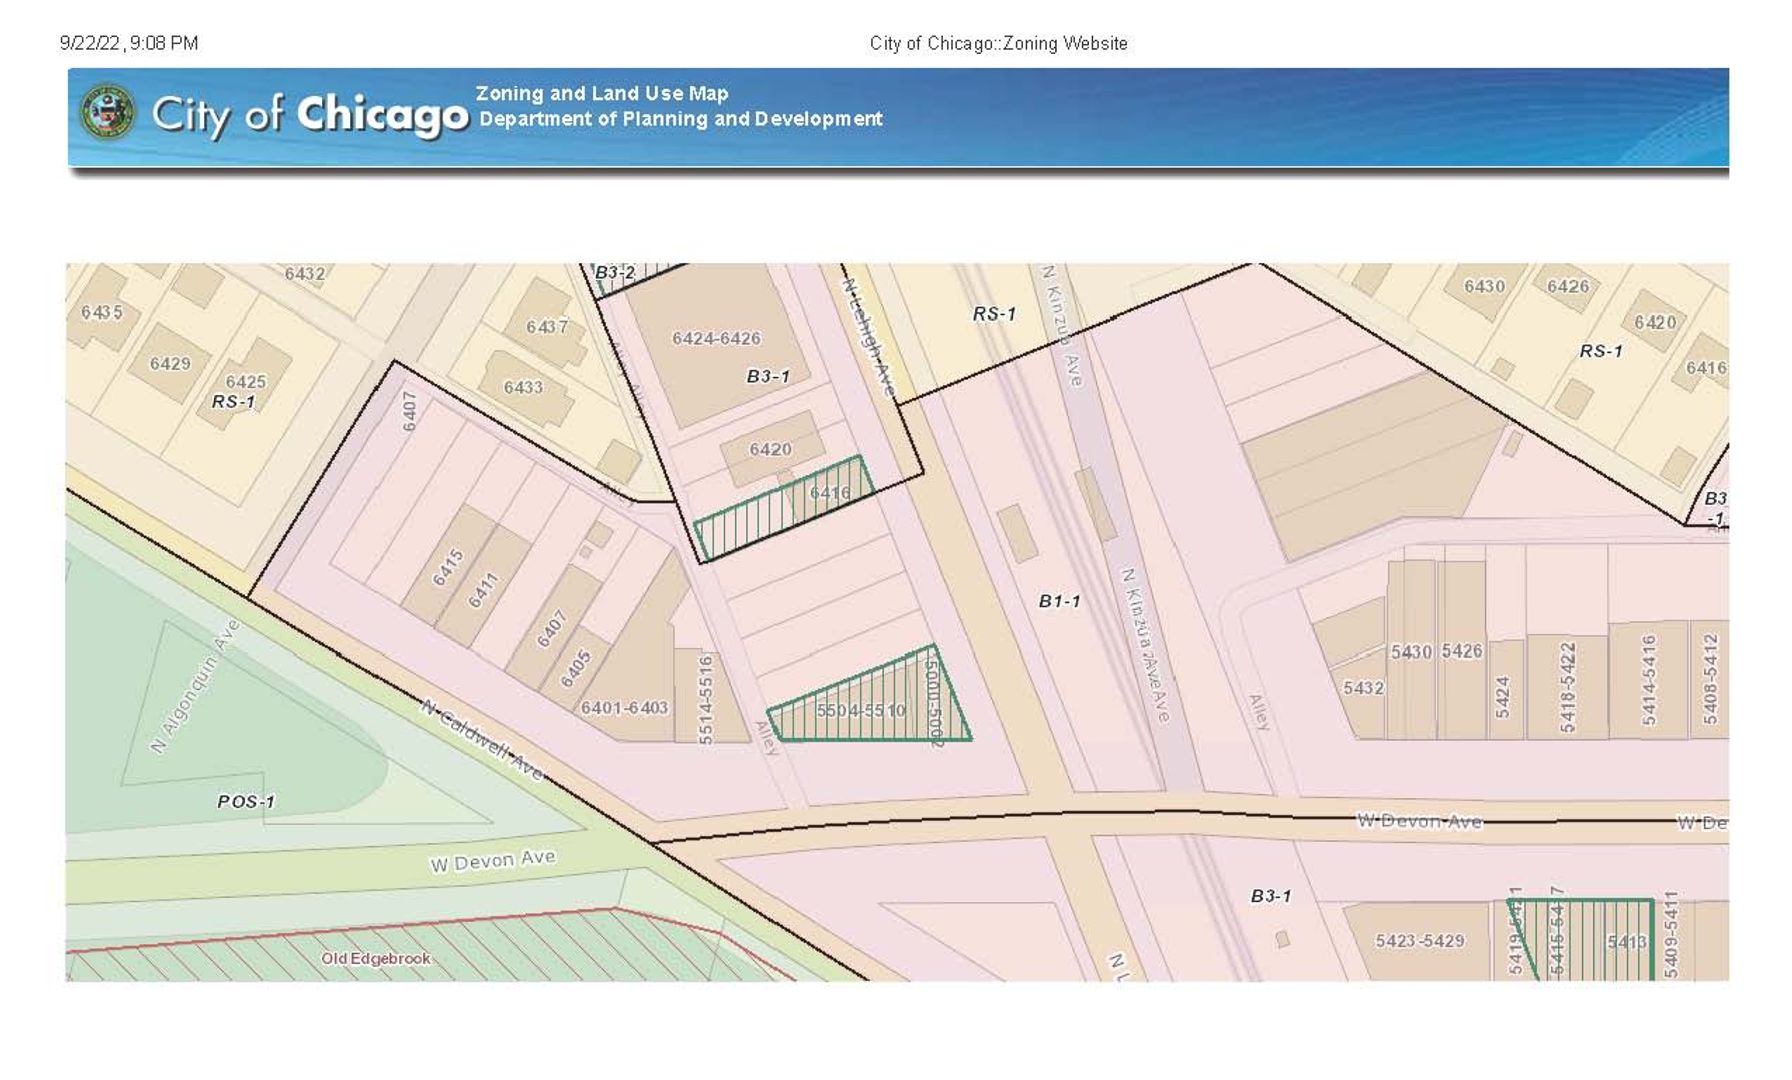Click the B1-1 zoning district label
This screenshot has height=1080, width=1792.
coord(1059,601)
